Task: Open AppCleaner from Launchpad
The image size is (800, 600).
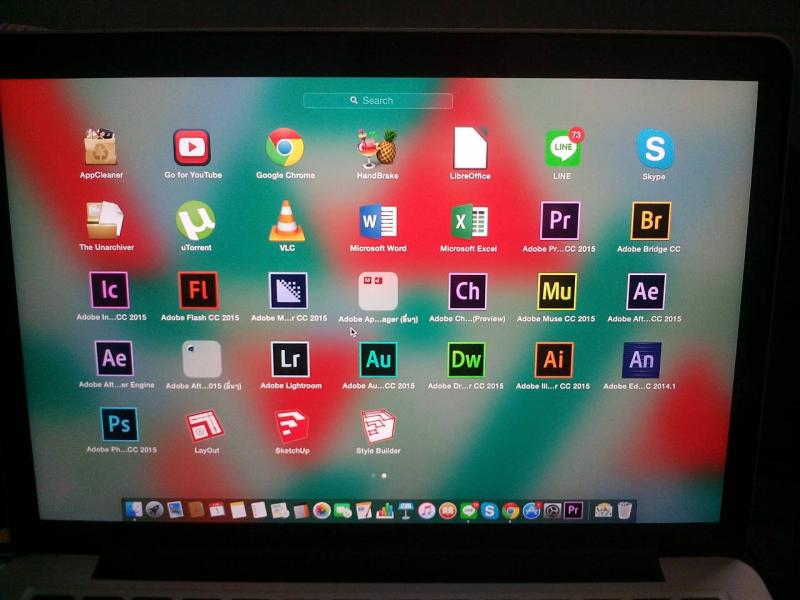Action: click(x=101, y=147)
